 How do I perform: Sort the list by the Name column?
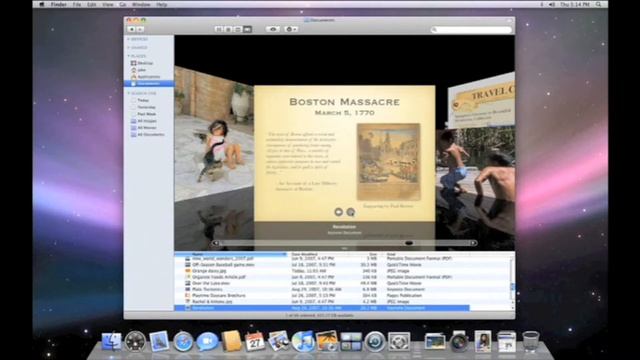pos(231,254)
